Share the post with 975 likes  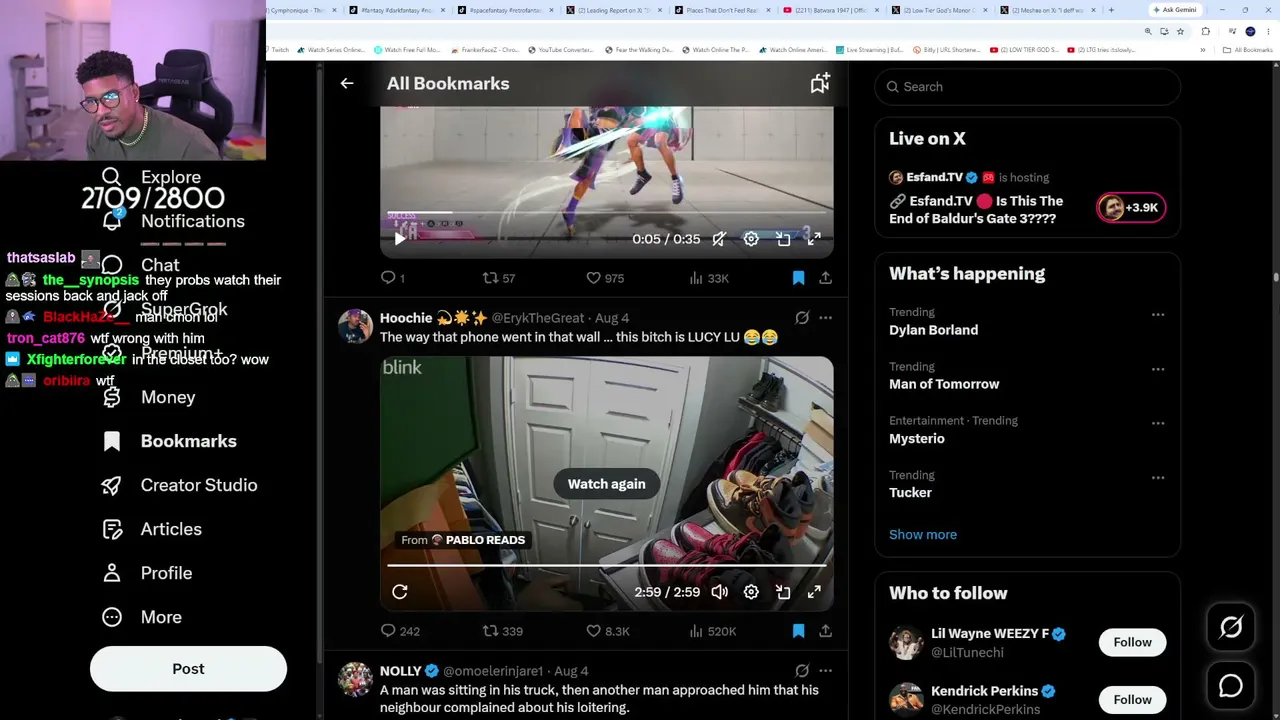click(x=825, y=278)
